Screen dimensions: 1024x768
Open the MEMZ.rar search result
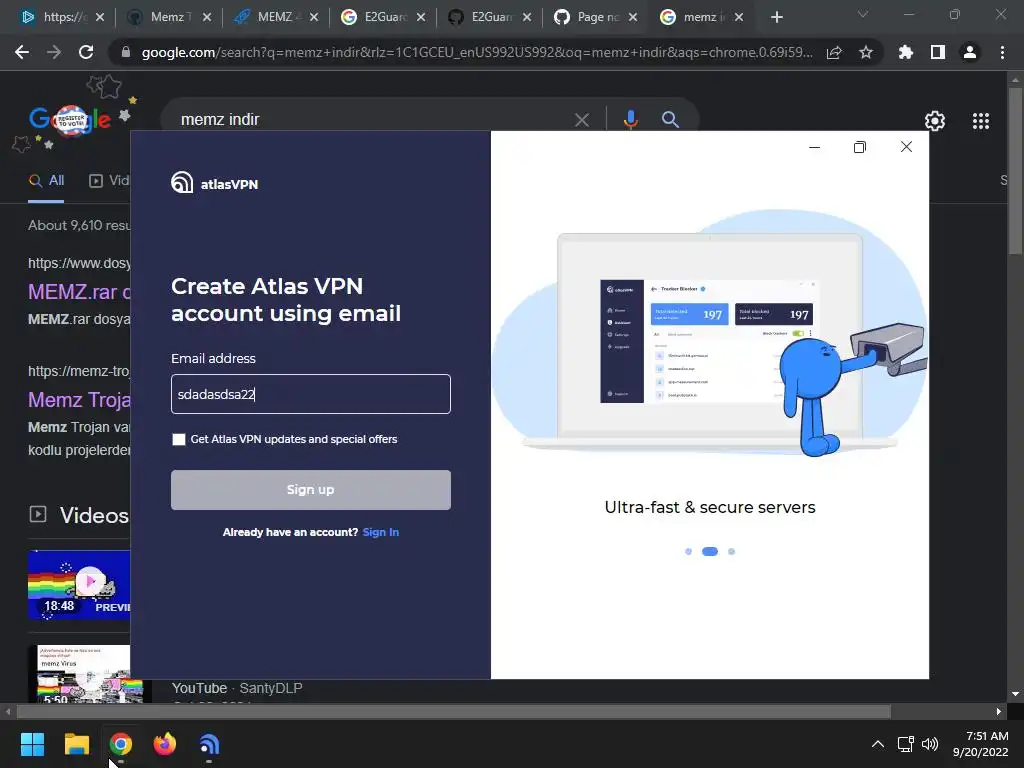[x=79, y=292]
